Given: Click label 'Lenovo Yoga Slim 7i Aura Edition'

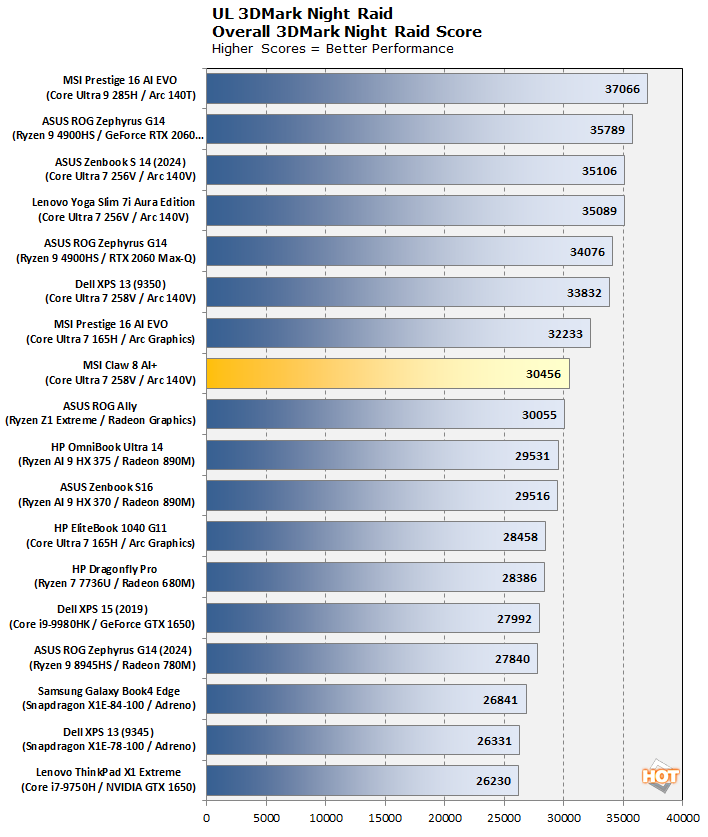Looking at the screenshot, I should tap(113, 202).
